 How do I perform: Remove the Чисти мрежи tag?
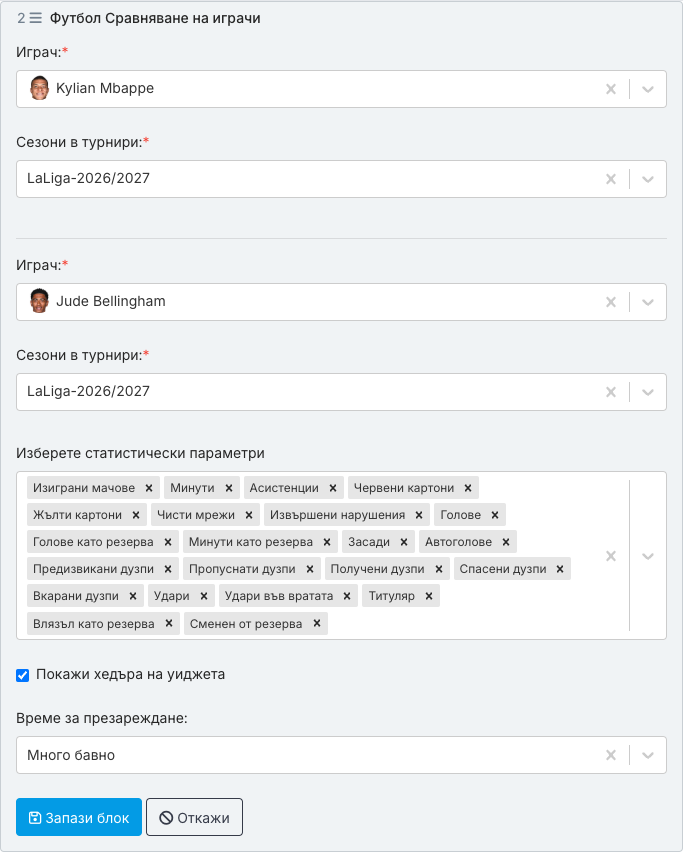249,515
